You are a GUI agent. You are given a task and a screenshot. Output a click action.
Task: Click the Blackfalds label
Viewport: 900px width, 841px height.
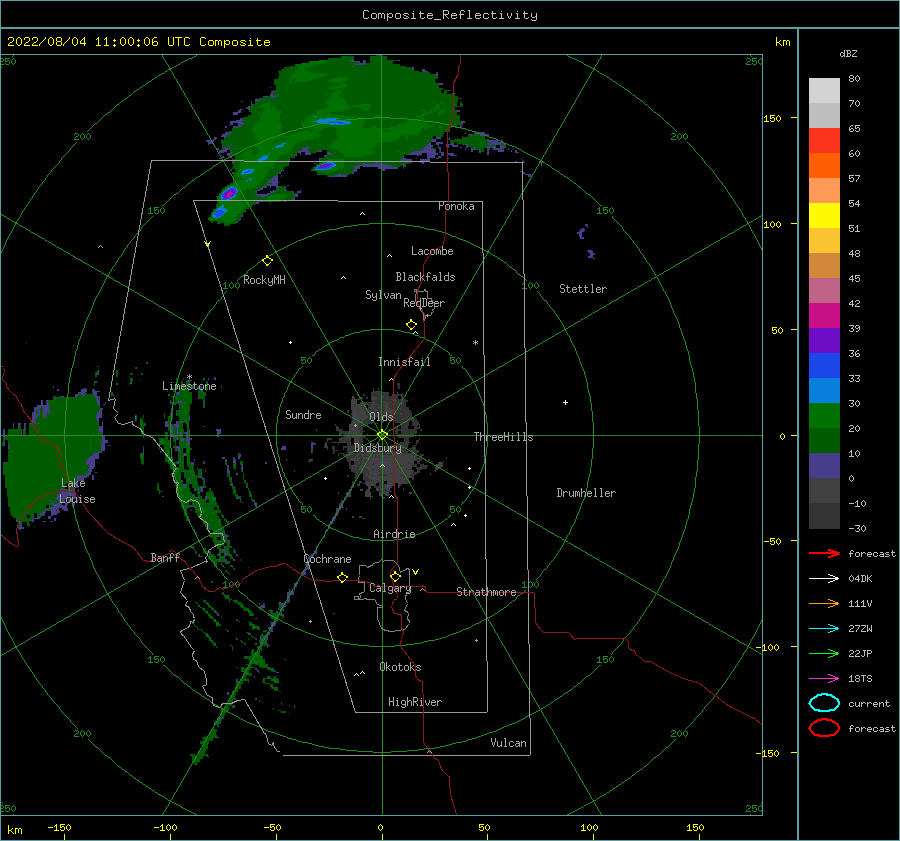[x=425, y=277]
